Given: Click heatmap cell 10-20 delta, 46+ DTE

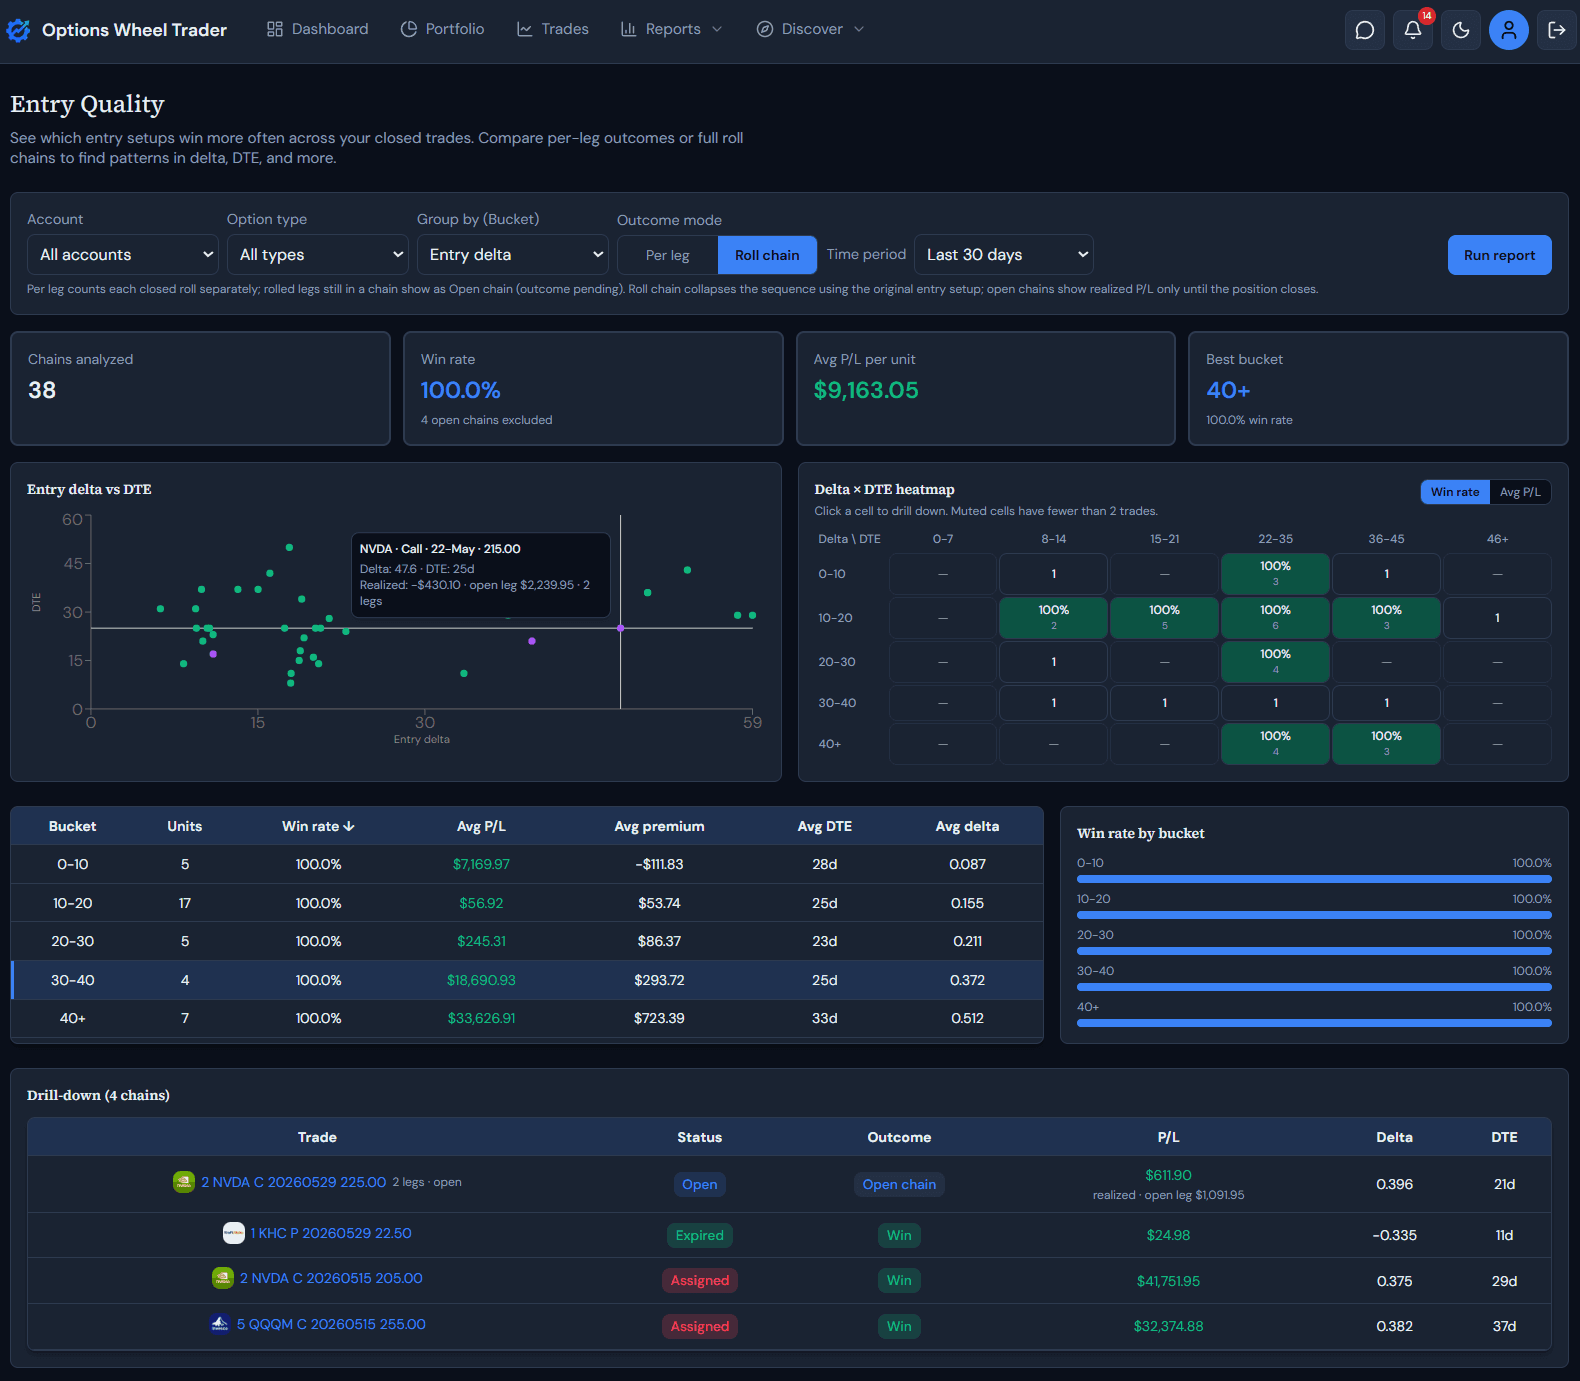Looking at the screenshot, I should click(x=1497, y=618).
